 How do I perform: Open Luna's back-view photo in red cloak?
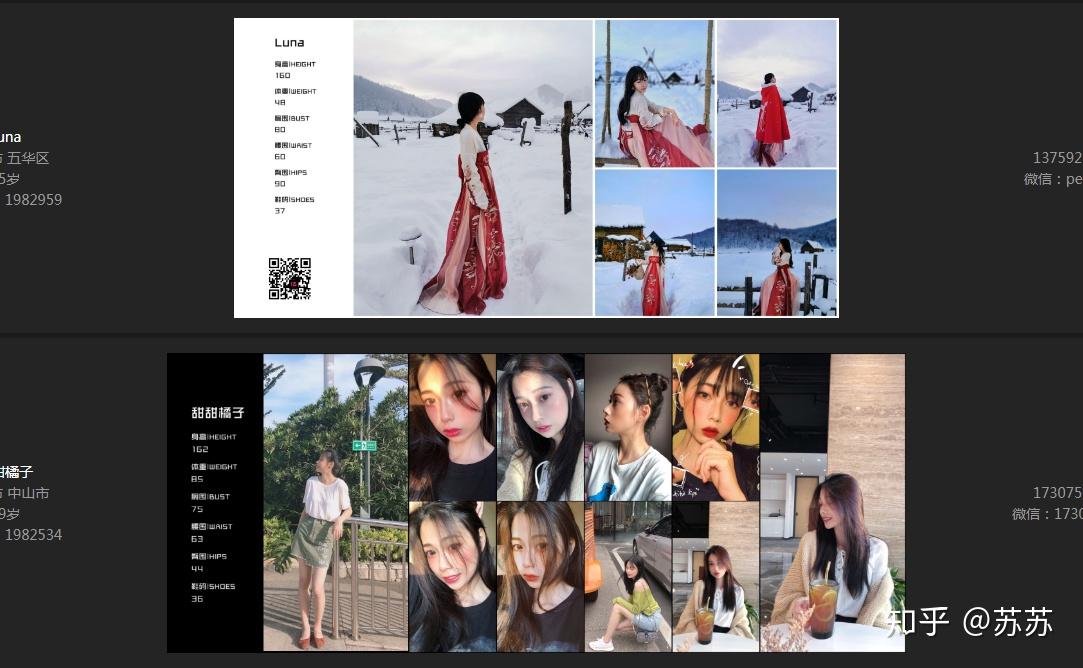[x=777, y=93]
